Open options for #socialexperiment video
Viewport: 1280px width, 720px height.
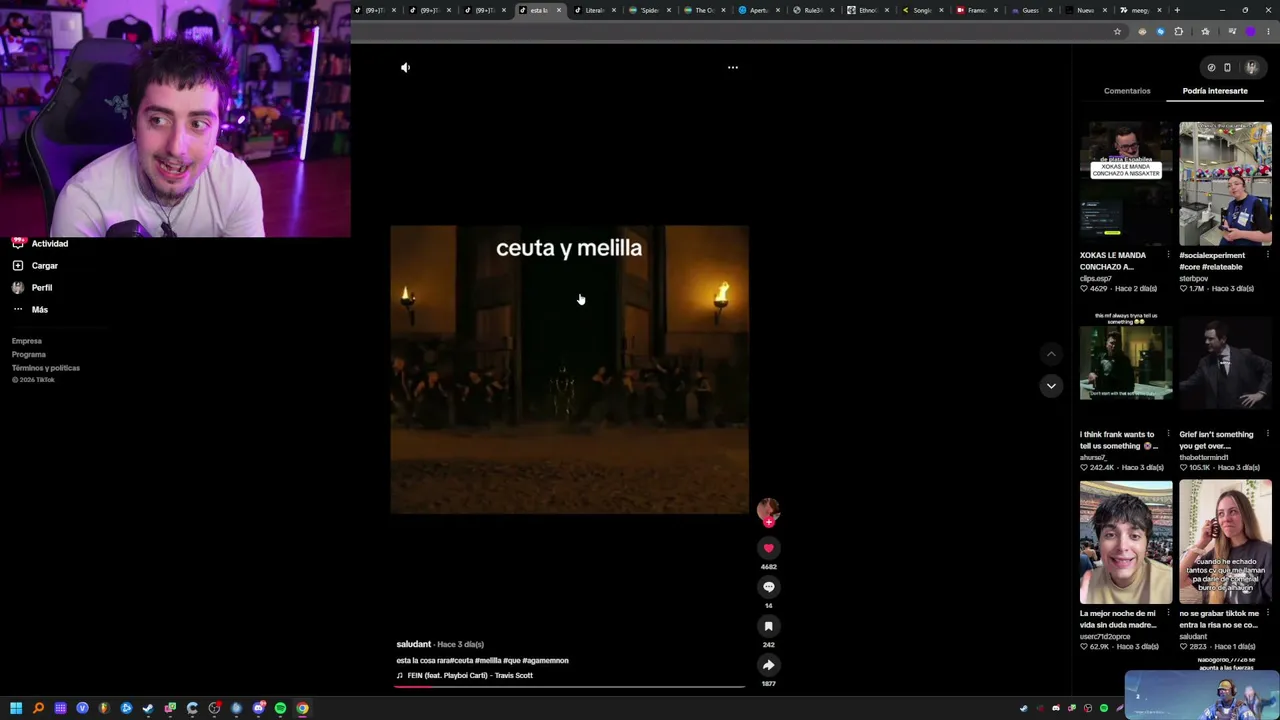pyautogui.click(x=1267, y=256)
